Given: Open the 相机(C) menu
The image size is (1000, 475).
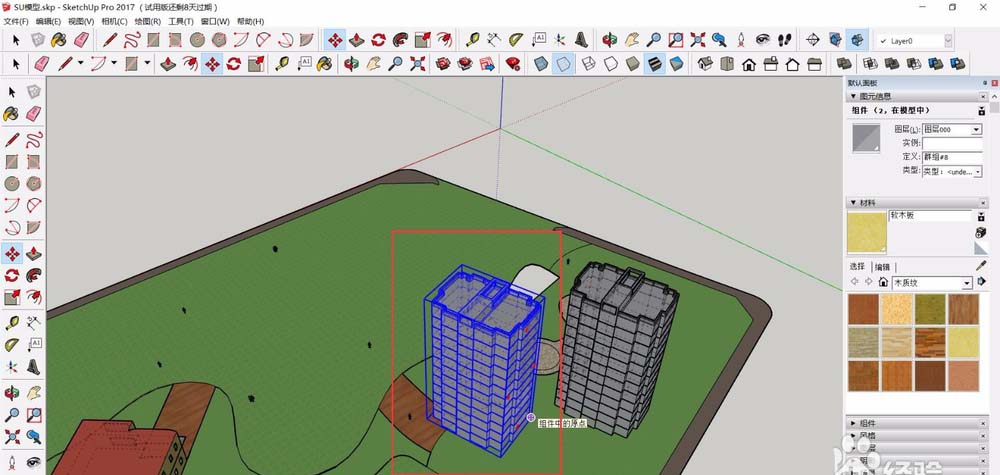Looking at the screenshot, I should (114, 21).
